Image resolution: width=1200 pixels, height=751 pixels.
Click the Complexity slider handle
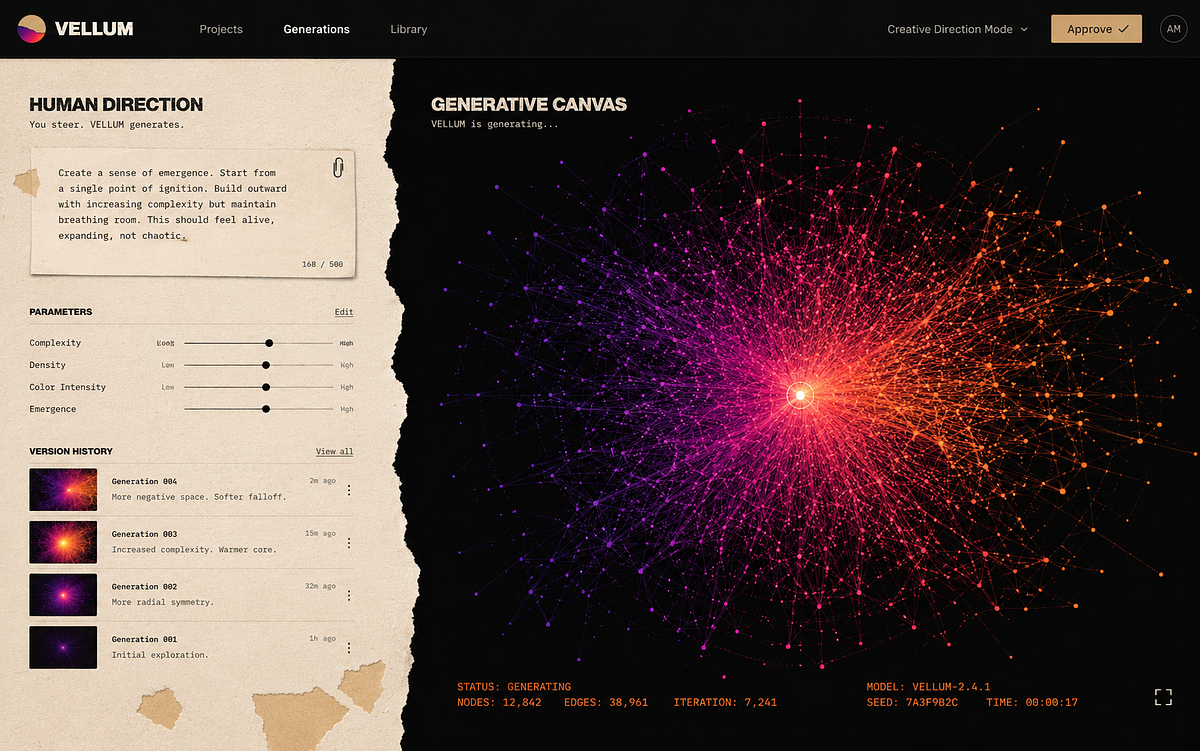point(269,343)
